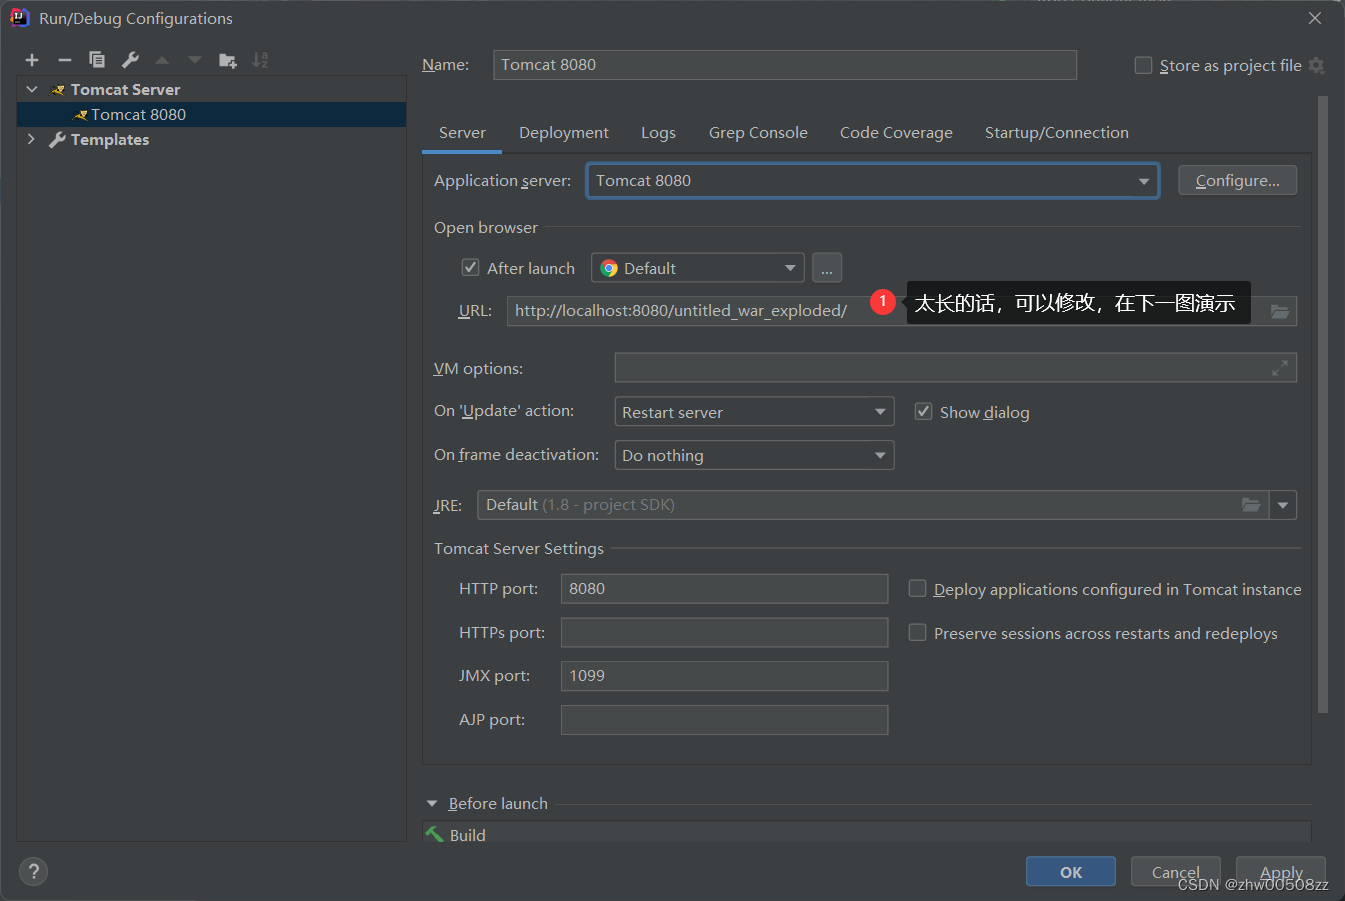Screen dimensions: 1345x901
Task: Click into the VM options field
Action: point(955,368)
